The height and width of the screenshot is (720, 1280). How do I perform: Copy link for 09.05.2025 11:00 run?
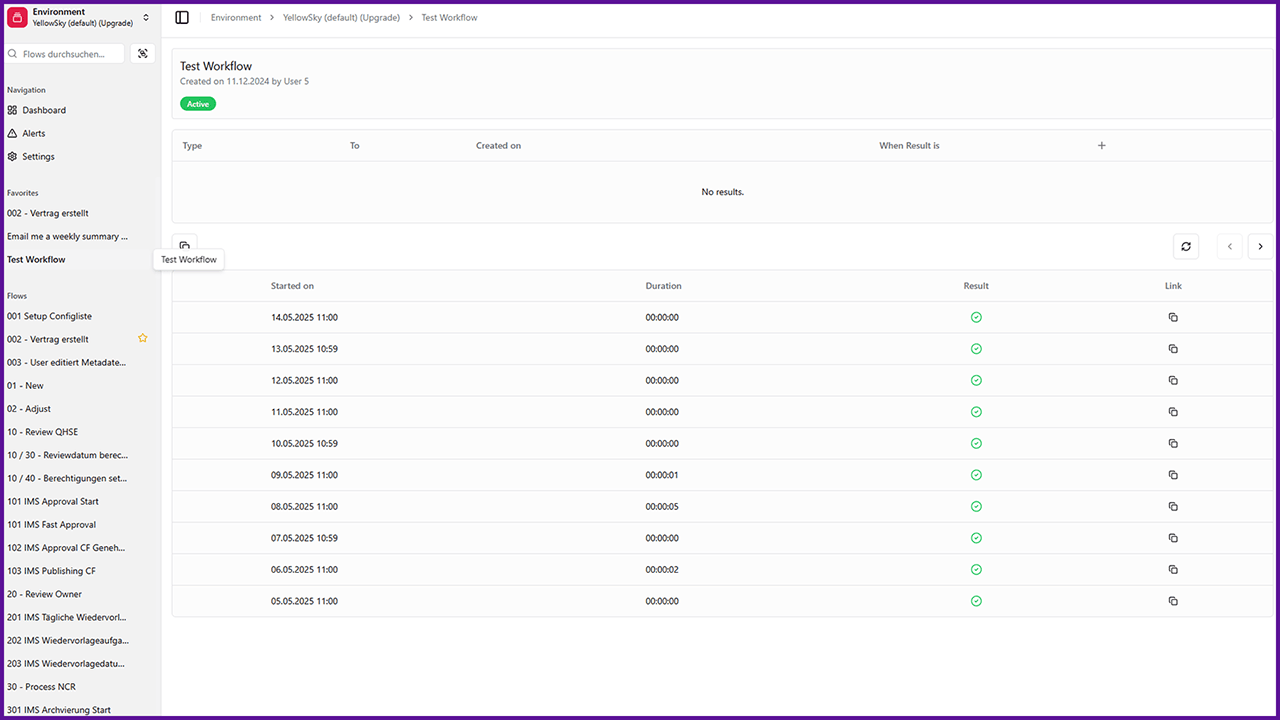pos(1173,475)
